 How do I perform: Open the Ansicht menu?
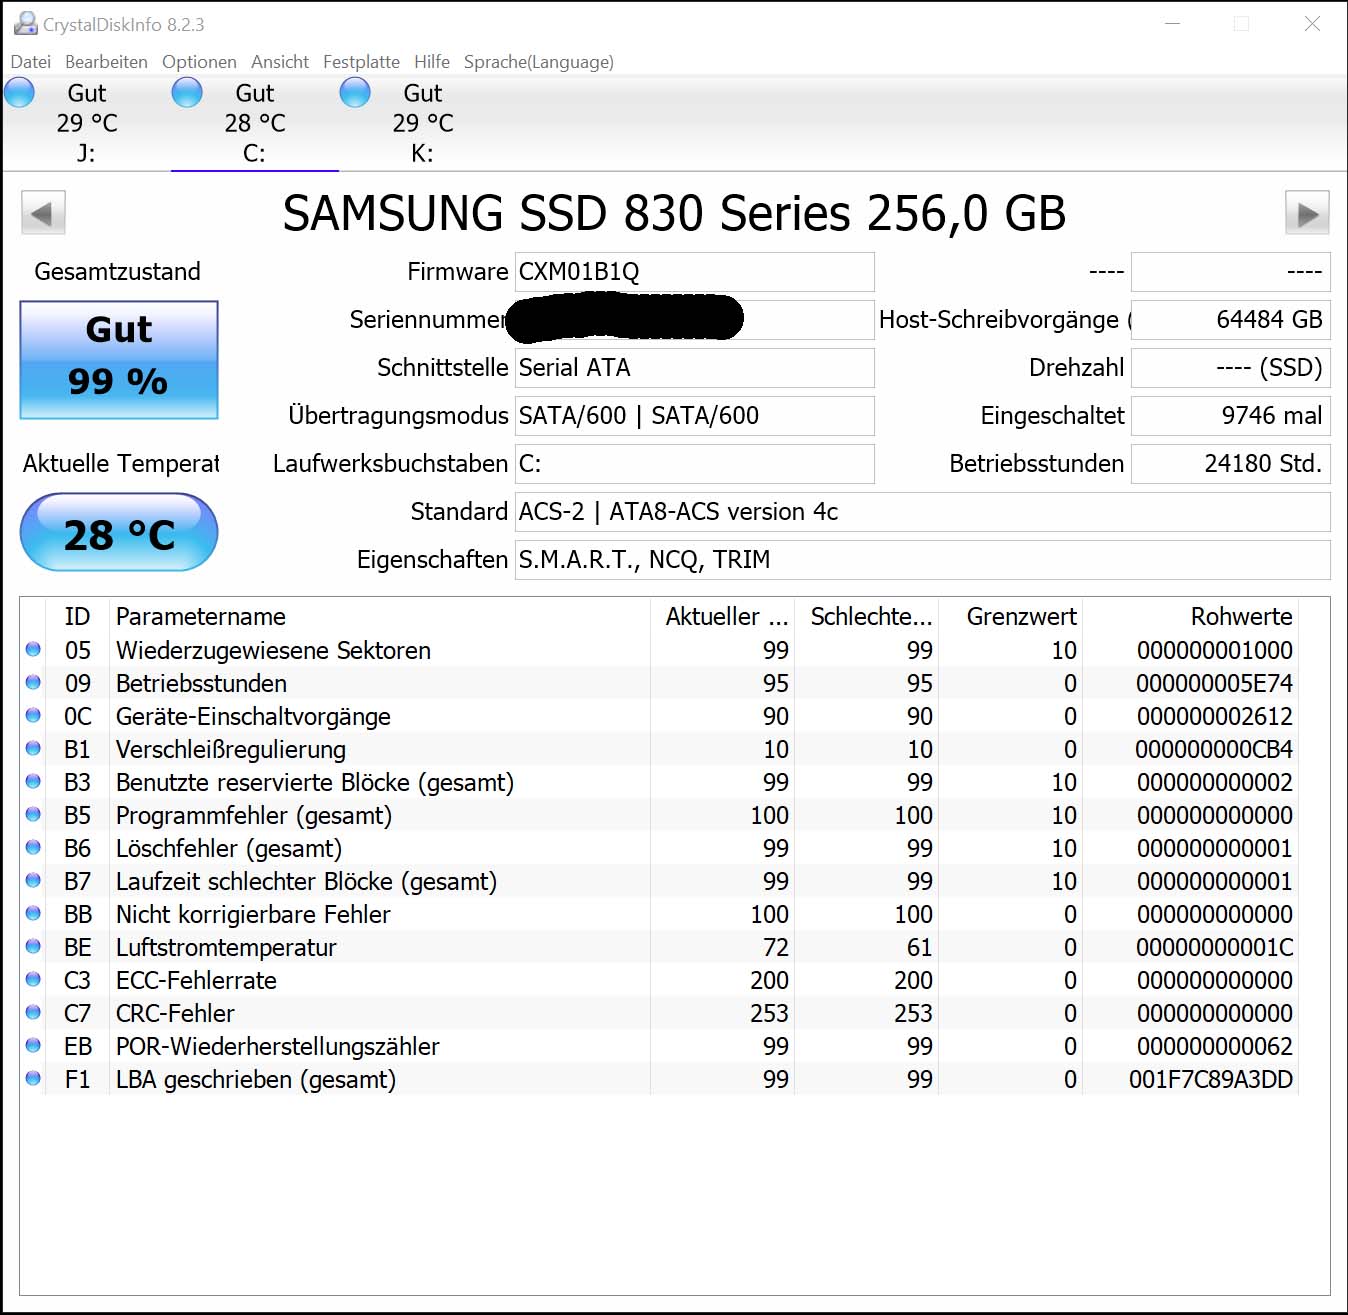280,62
